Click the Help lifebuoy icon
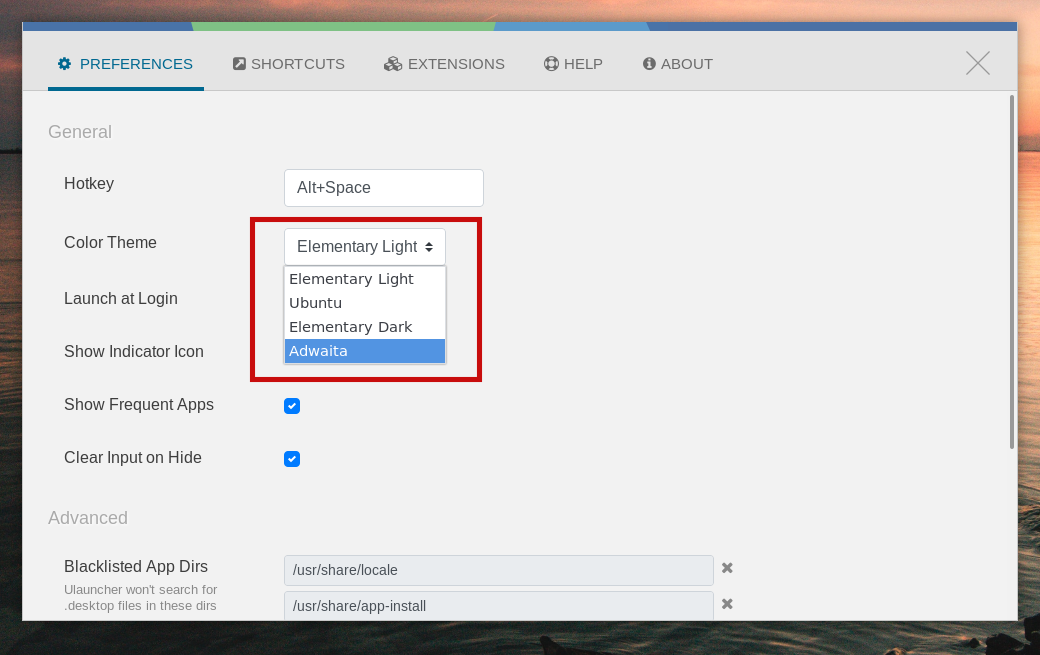The image size is (1040, 655). click(551, 64)
